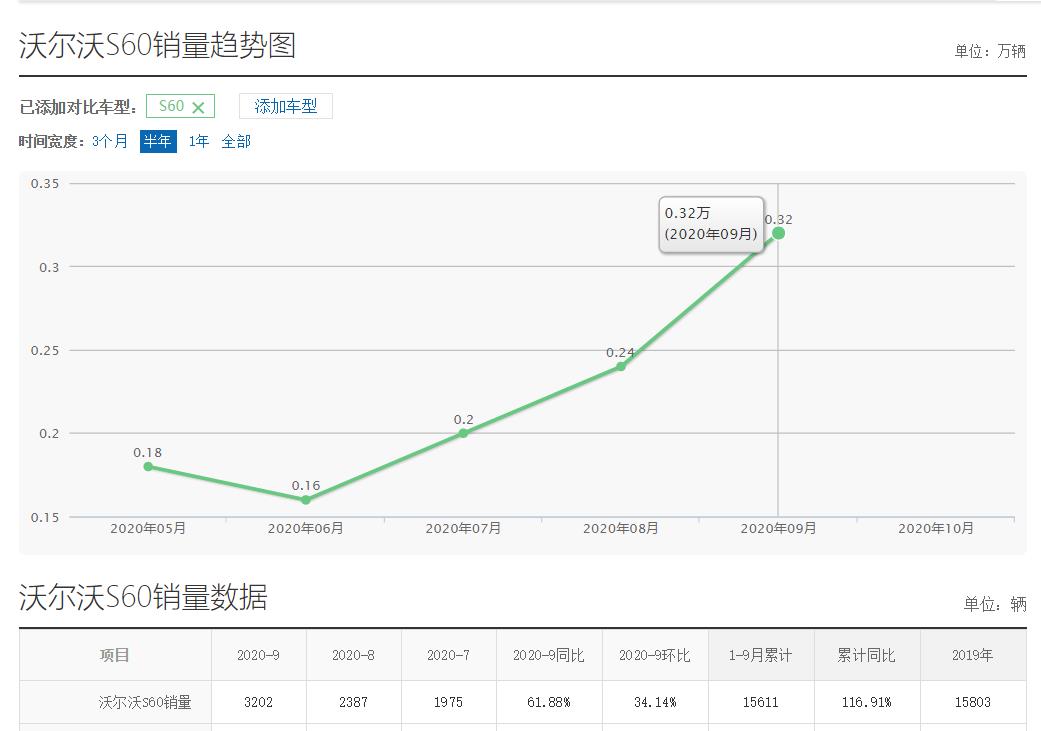1041x731 pixels.
Task: Click the 2020年08月 data point (0.24)
Action: click(621, 366)
